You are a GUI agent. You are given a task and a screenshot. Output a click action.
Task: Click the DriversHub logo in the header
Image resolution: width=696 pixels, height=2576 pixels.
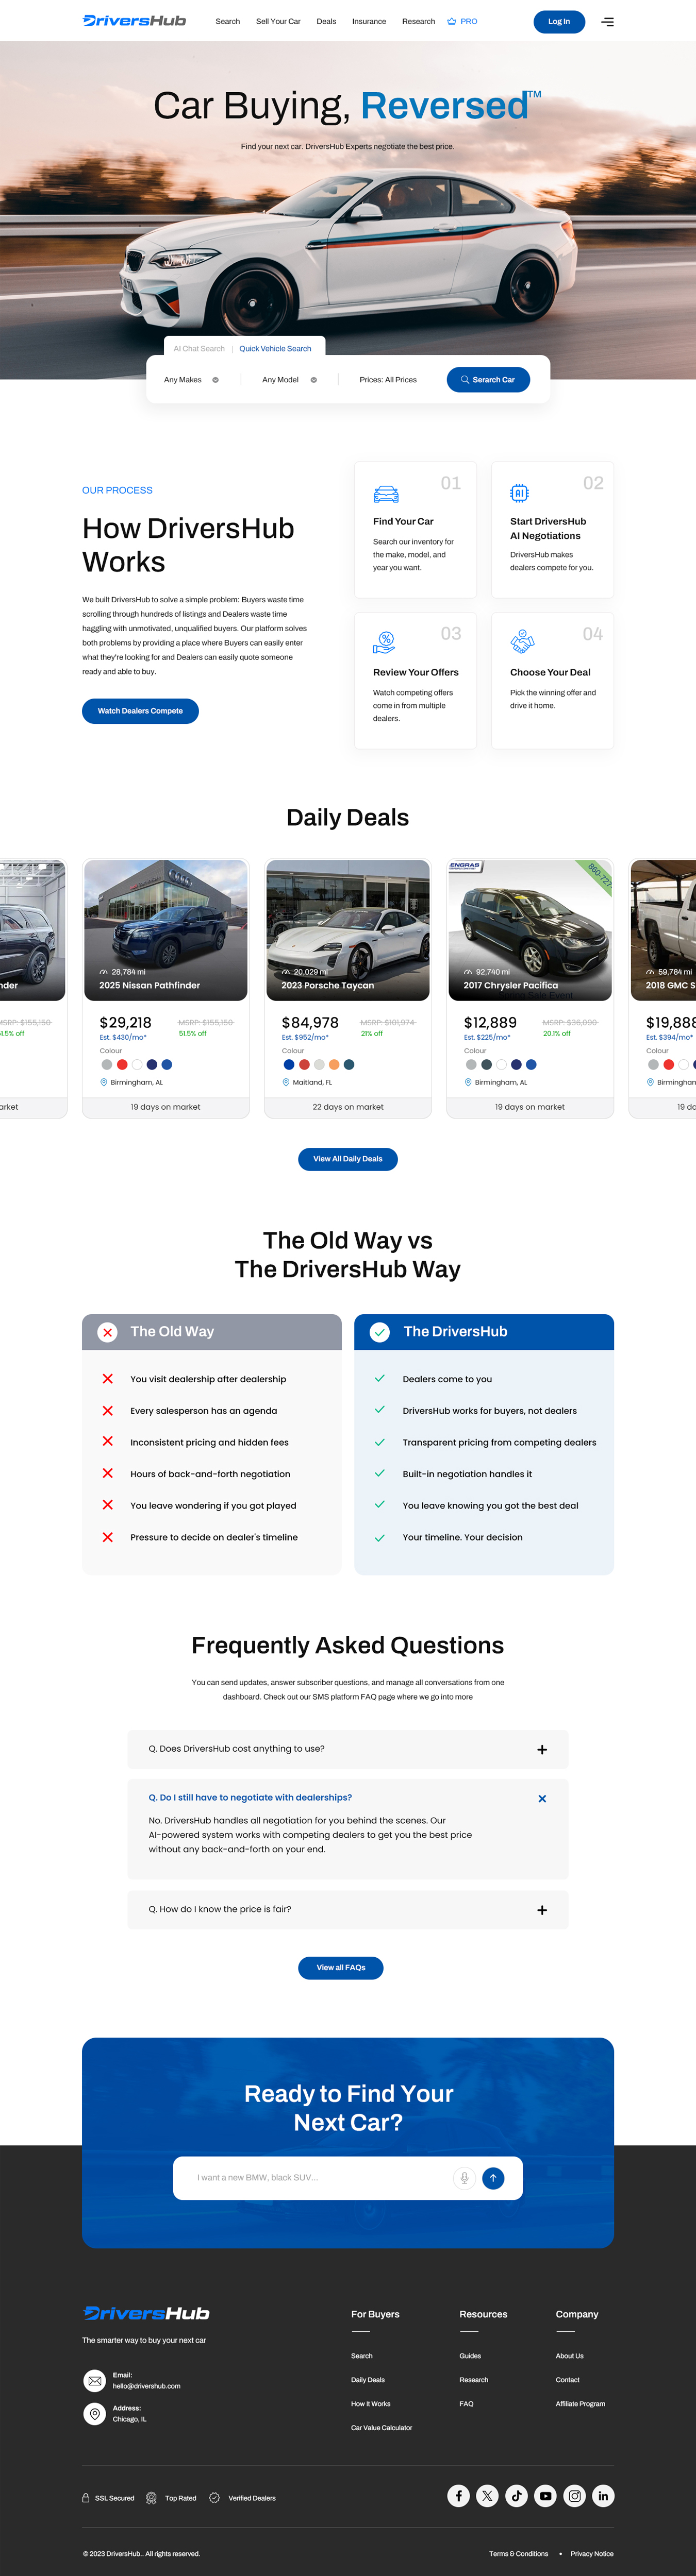coord(134,21)
